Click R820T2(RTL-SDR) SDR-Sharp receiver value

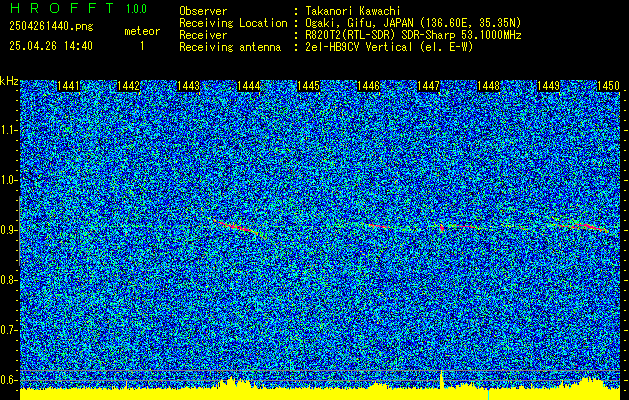[x=411, y=35]
